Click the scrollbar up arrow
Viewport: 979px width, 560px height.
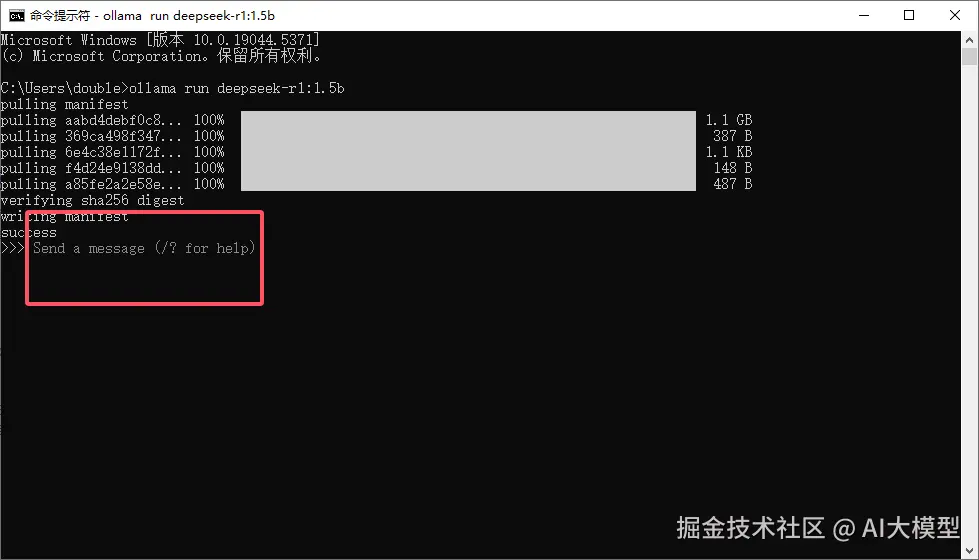(969, 40)
